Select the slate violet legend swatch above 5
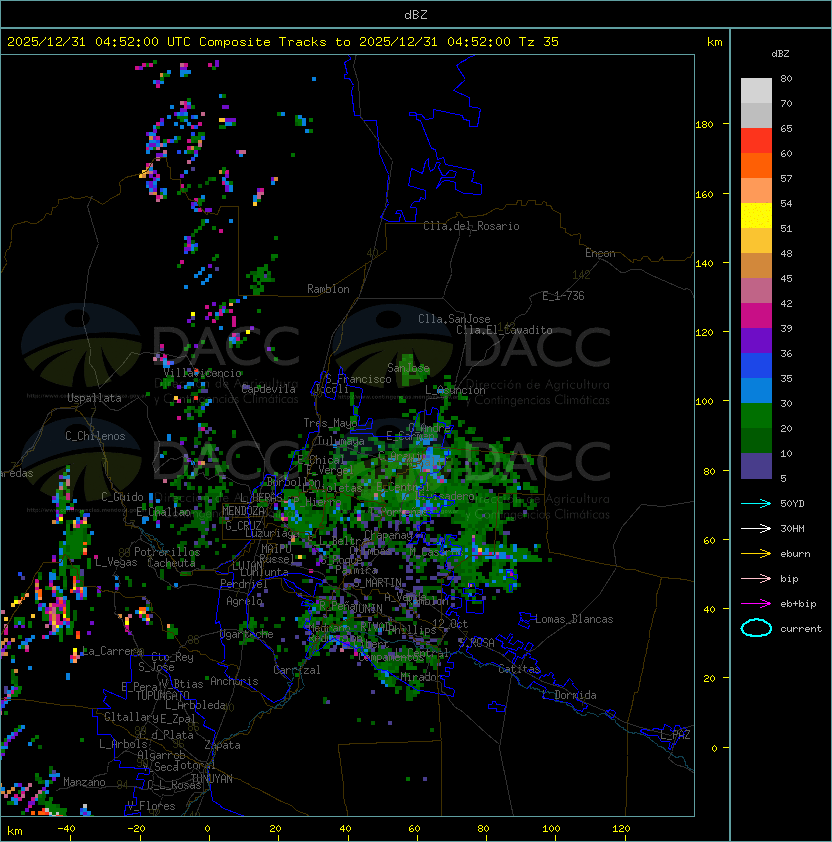 (756, 466)
